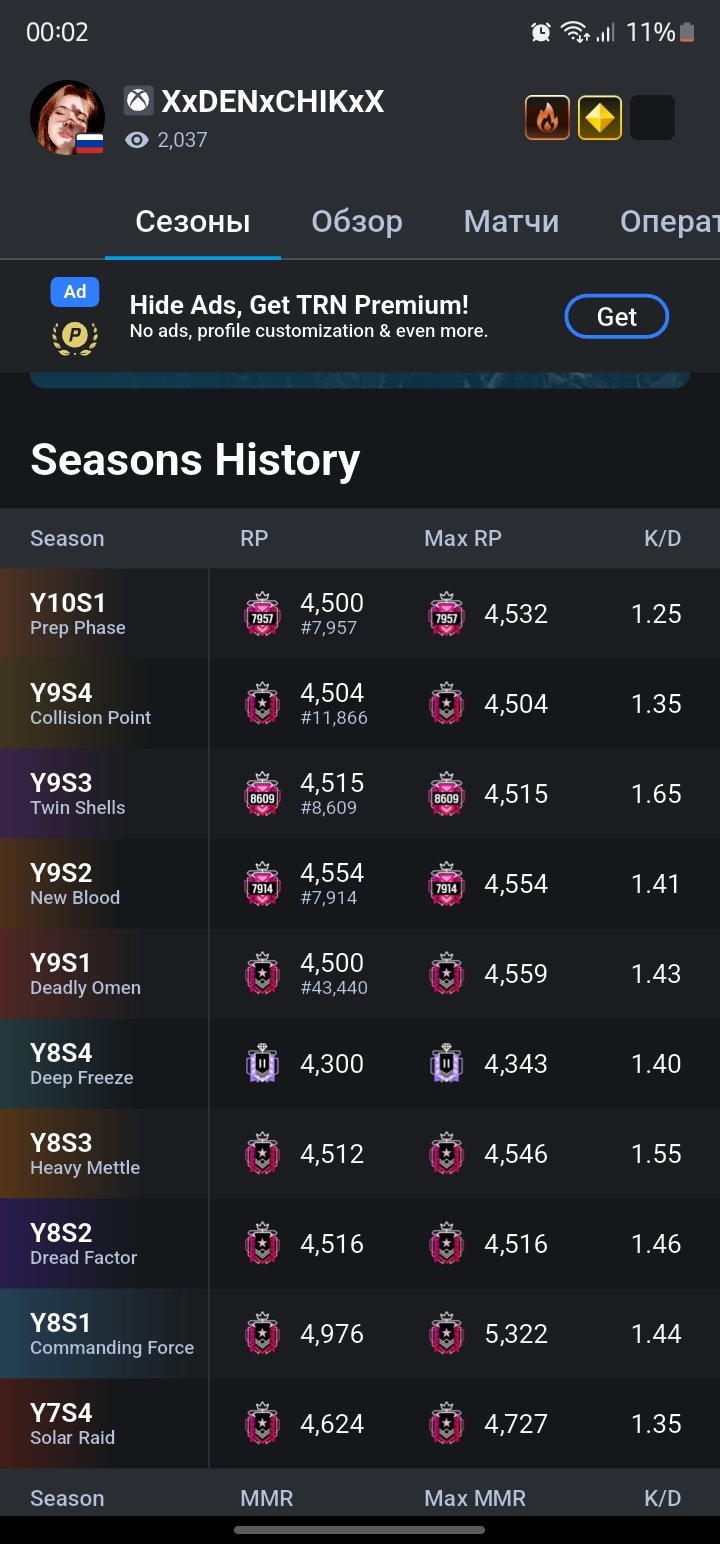The height and width of the screenshot is (1544, 720).
Task: Switch to the Матчи tab
Action: click(511, 222)
